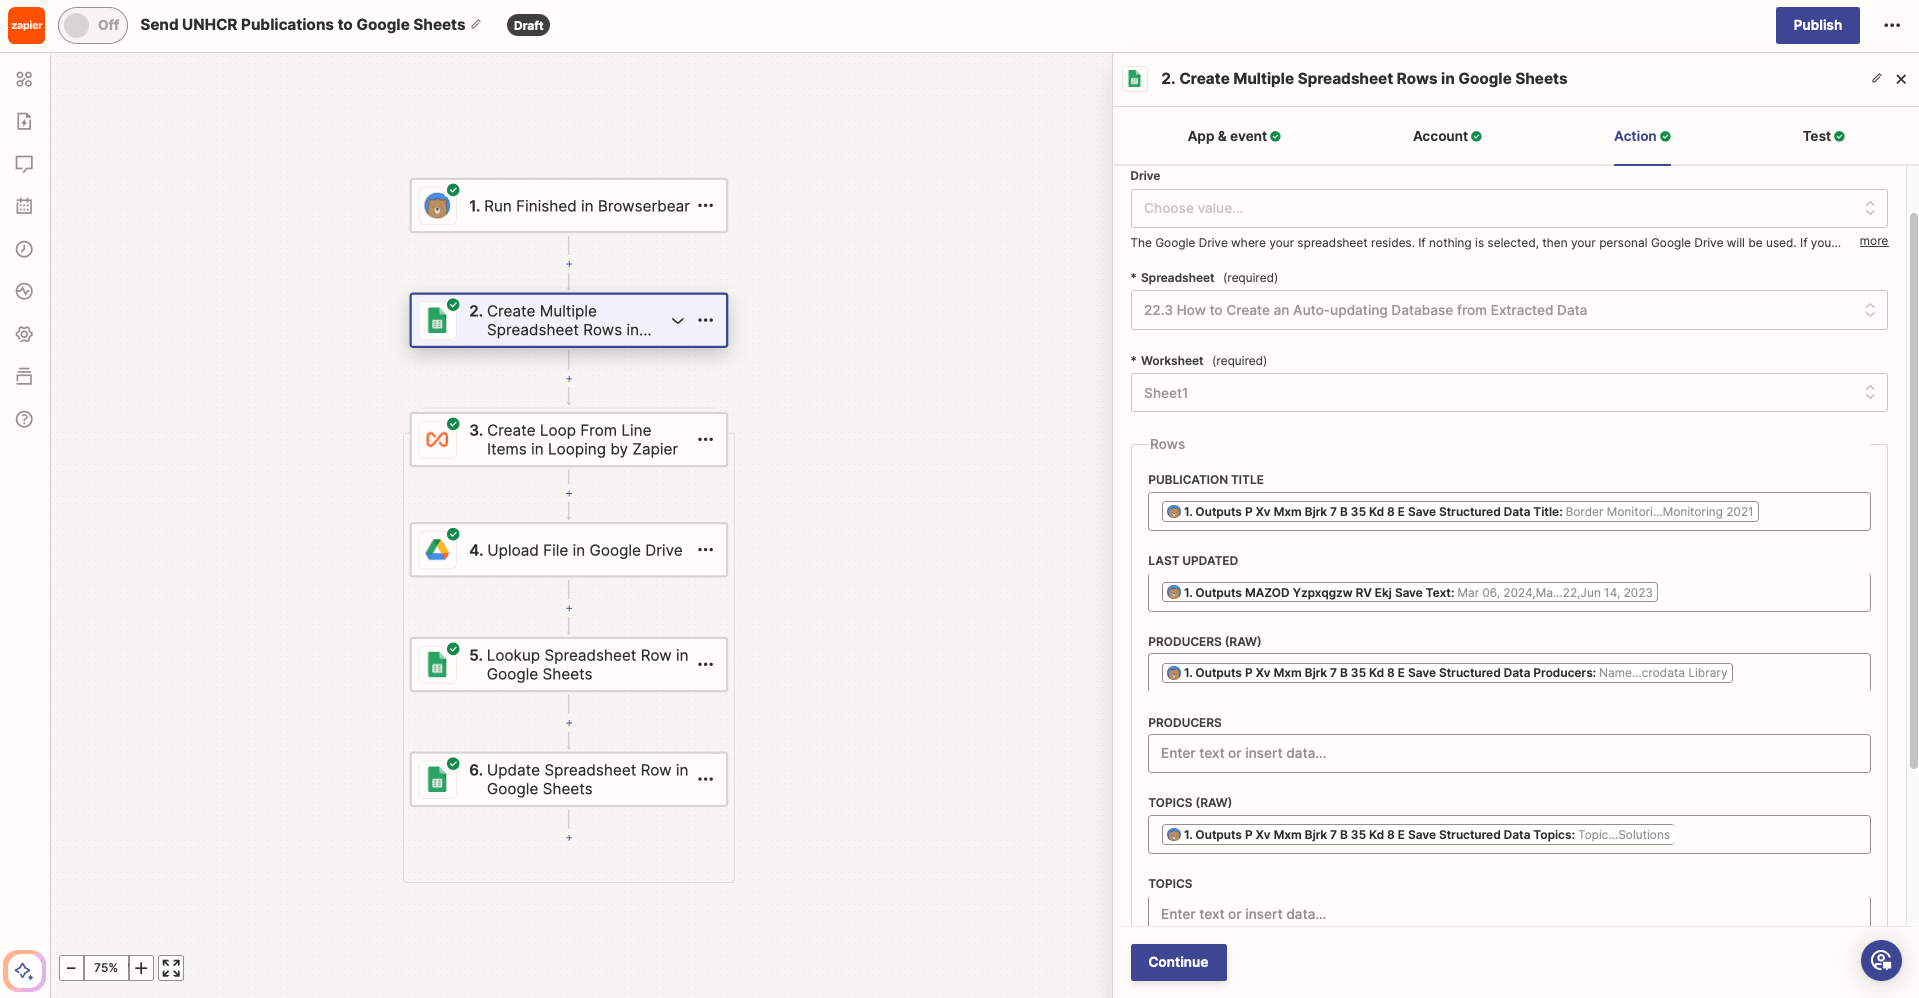Viewport: 1919px width, 998px height.
Task: Switch to App & event tab
Action: 1234,136
